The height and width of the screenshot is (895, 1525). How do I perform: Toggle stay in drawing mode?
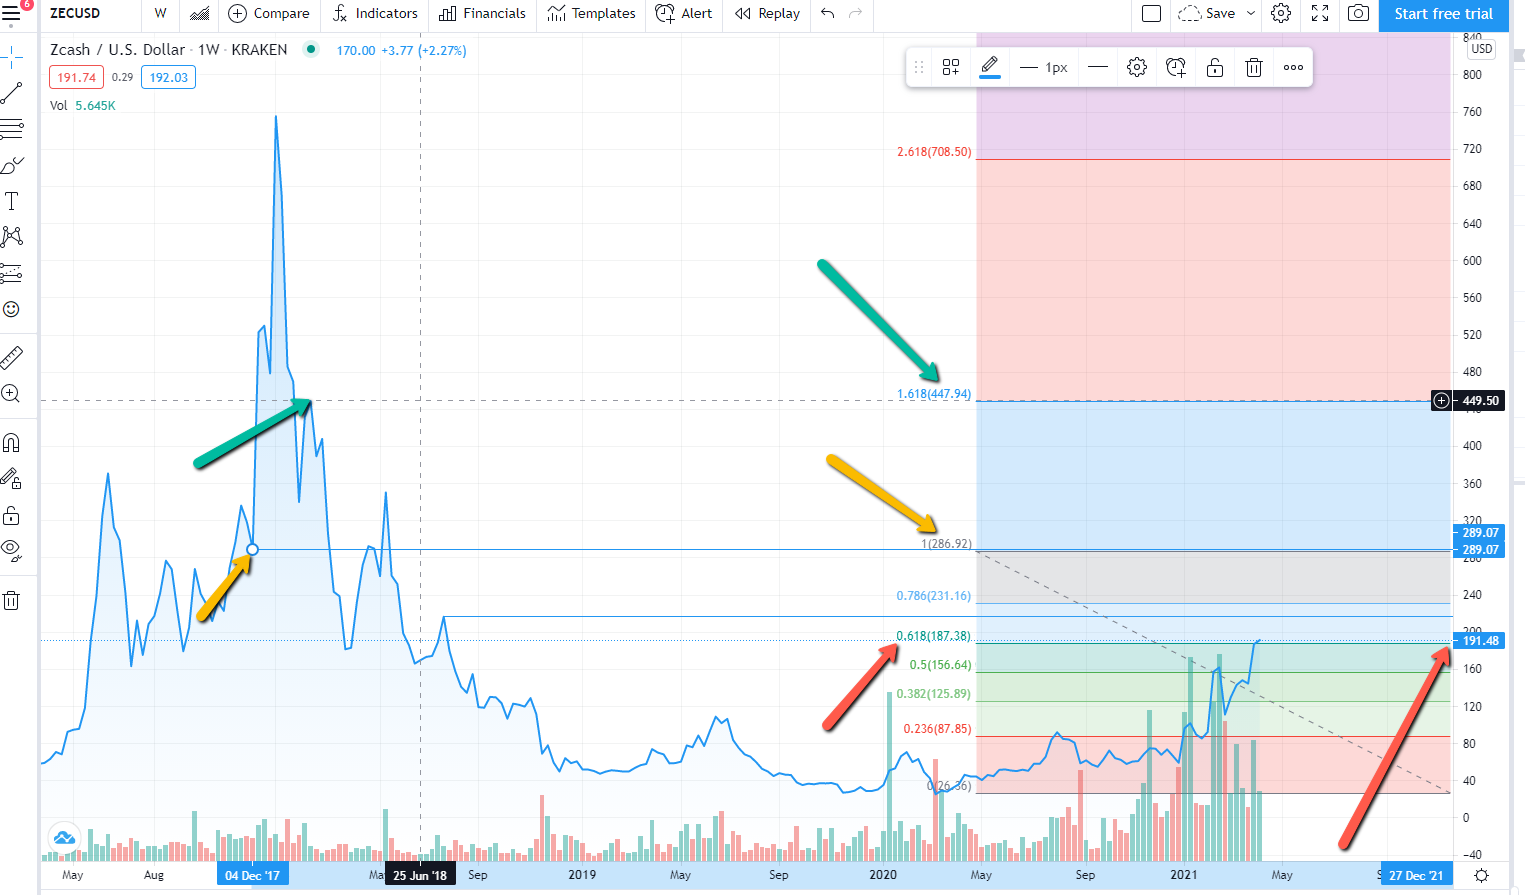pyautogui.click(x=12, y=479)
